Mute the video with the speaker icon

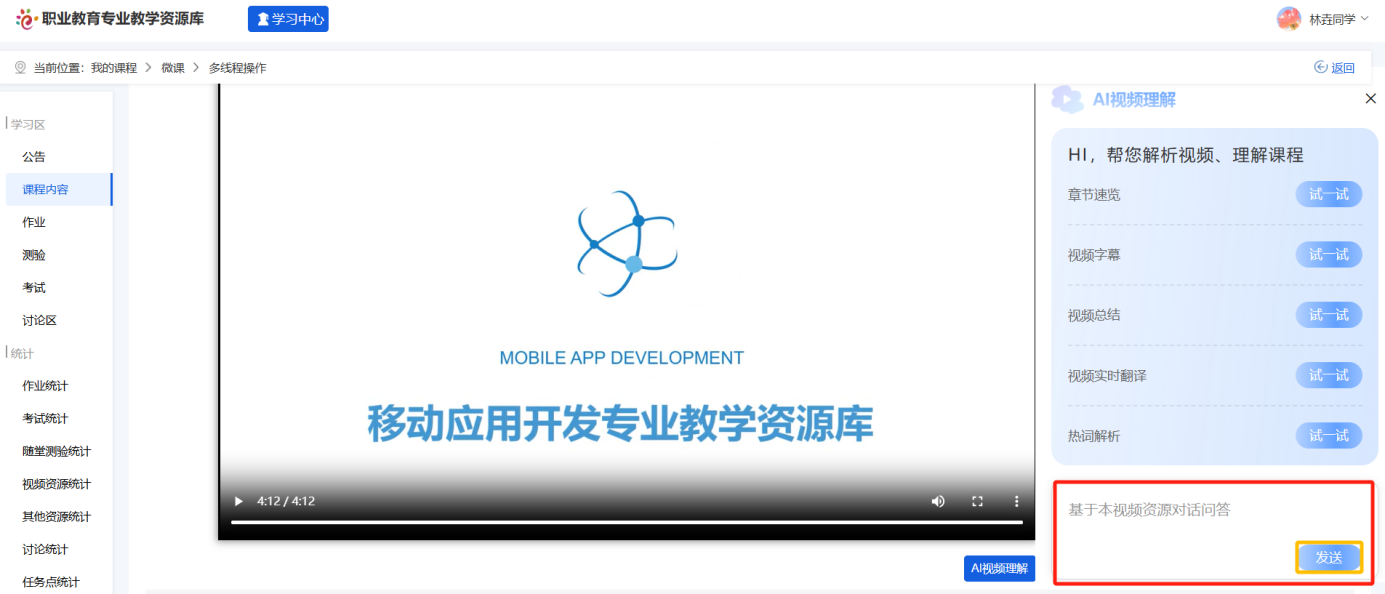[938, 501]
